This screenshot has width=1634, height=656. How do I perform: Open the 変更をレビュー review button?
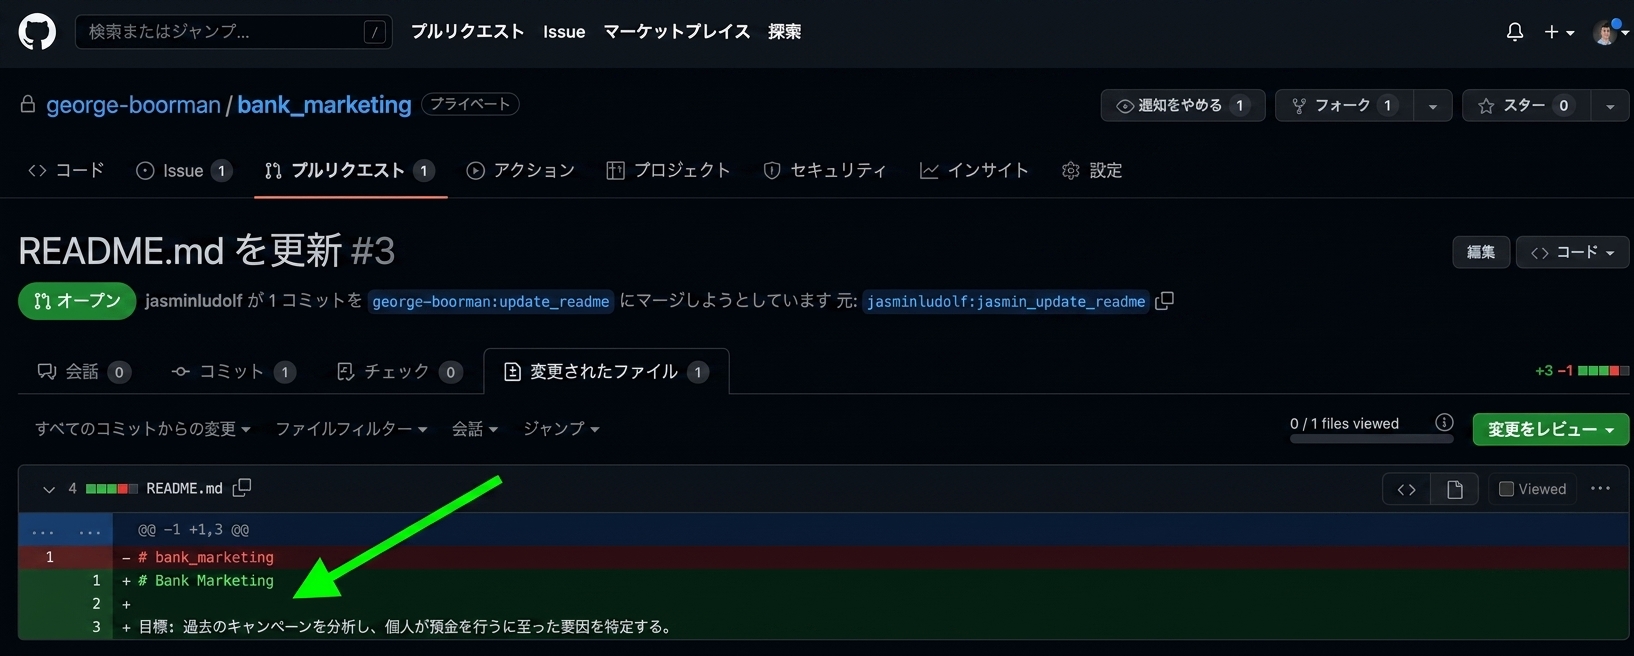tap(1551, 430)
